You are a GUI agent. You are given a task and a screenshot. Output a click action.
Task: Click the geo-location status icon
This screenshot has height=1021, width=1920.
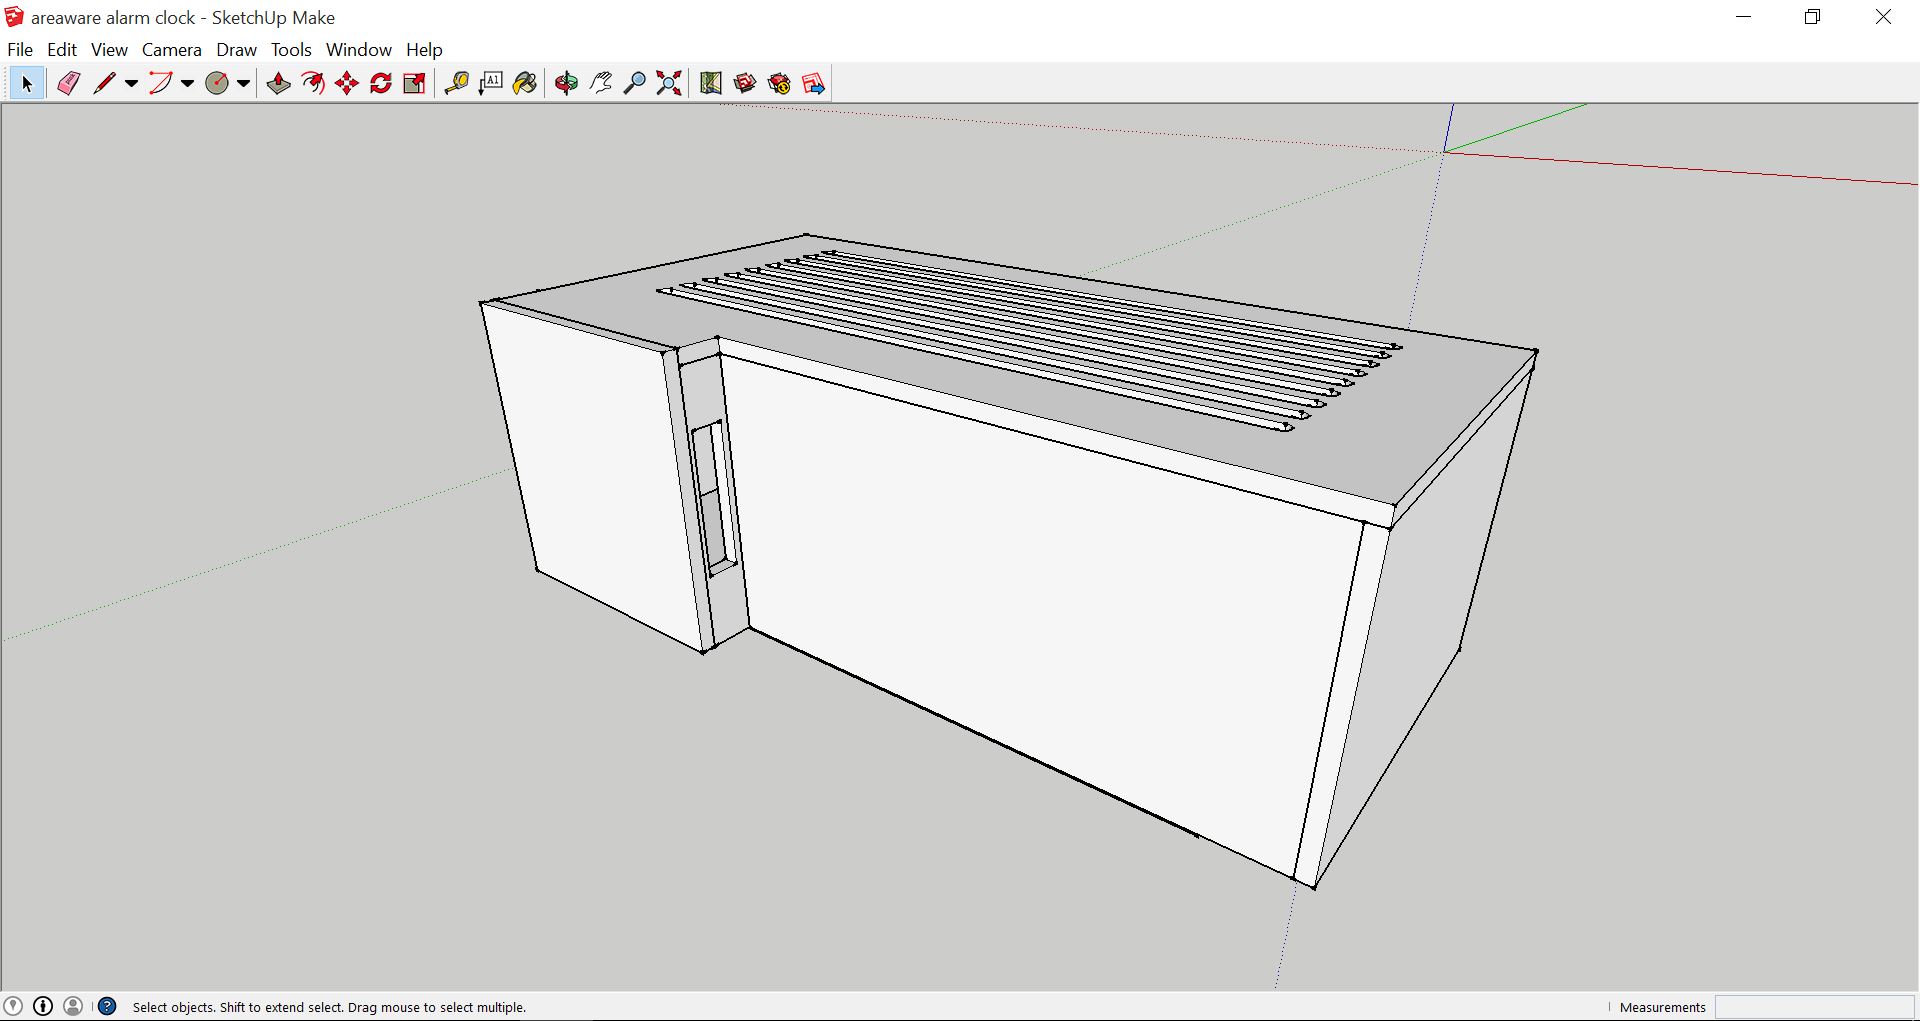[x=13, y=1006]
